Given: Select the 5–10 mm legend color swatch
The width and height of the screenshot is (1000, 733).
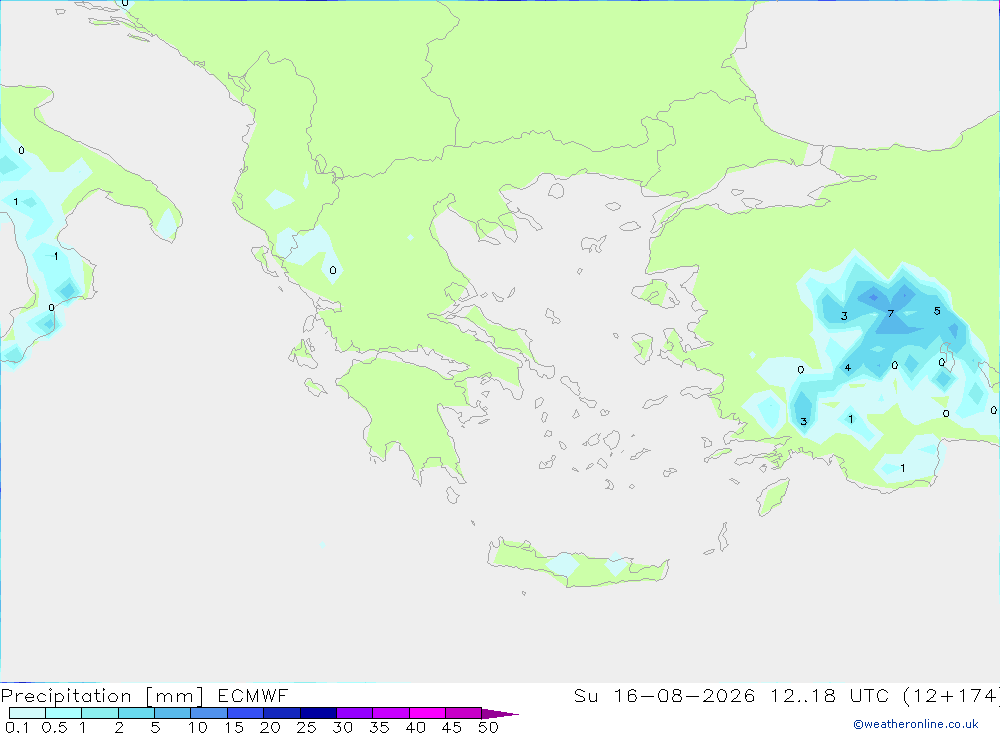Looking at the screenshot, I should click(173, 713).
